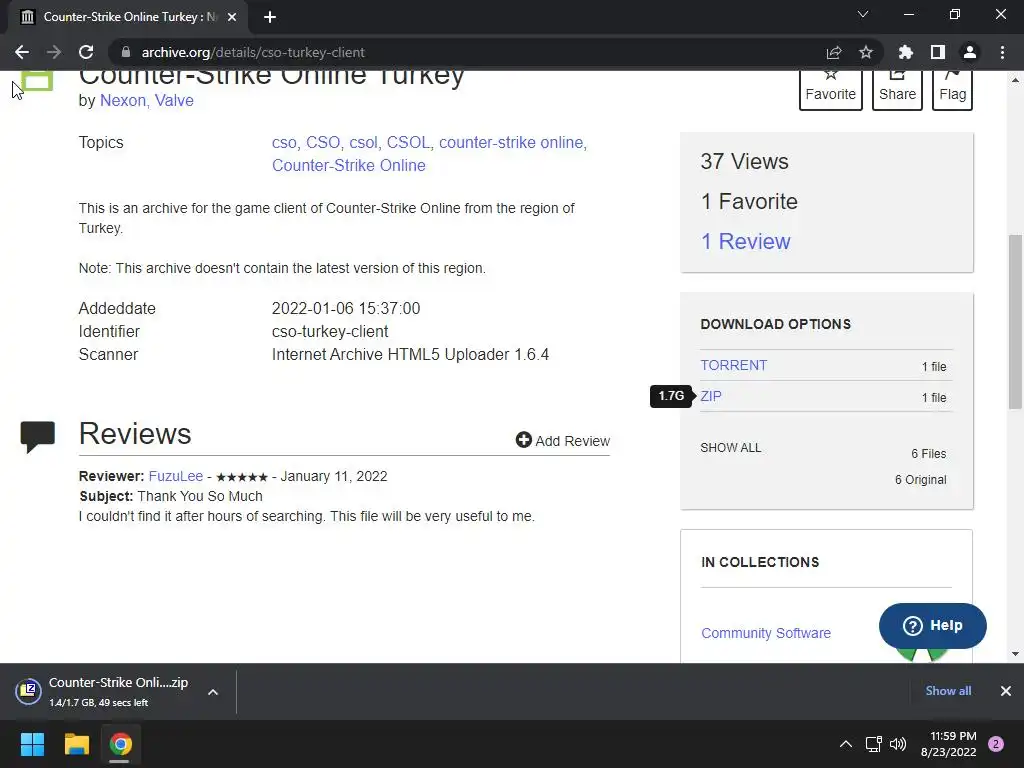Viewport: 1024px width, 768px height.
Task: Open the notification badge showing 2
Action: pyautogui.click(x=996, y=744)
